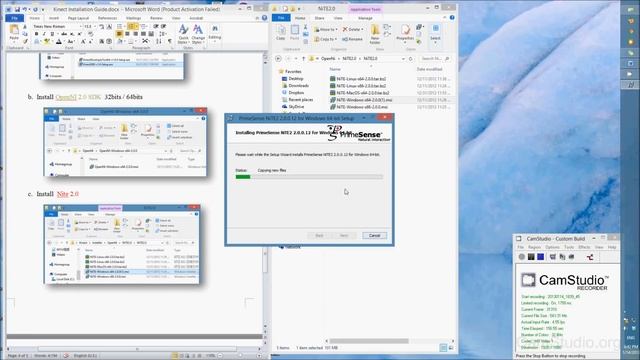Switch to References tab in Word
The image size is (640, 360).
(107, 18)
